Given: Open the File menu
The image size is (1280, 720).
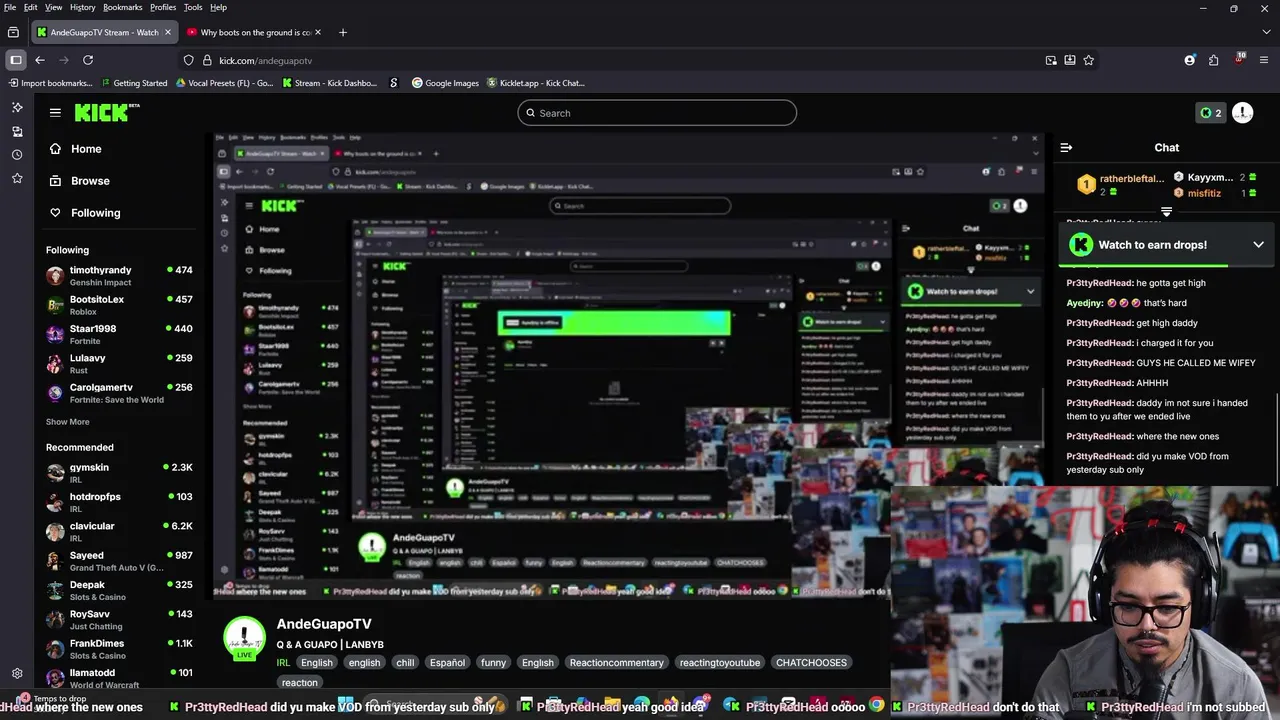Looking at the screenshot, I should 10,7.
